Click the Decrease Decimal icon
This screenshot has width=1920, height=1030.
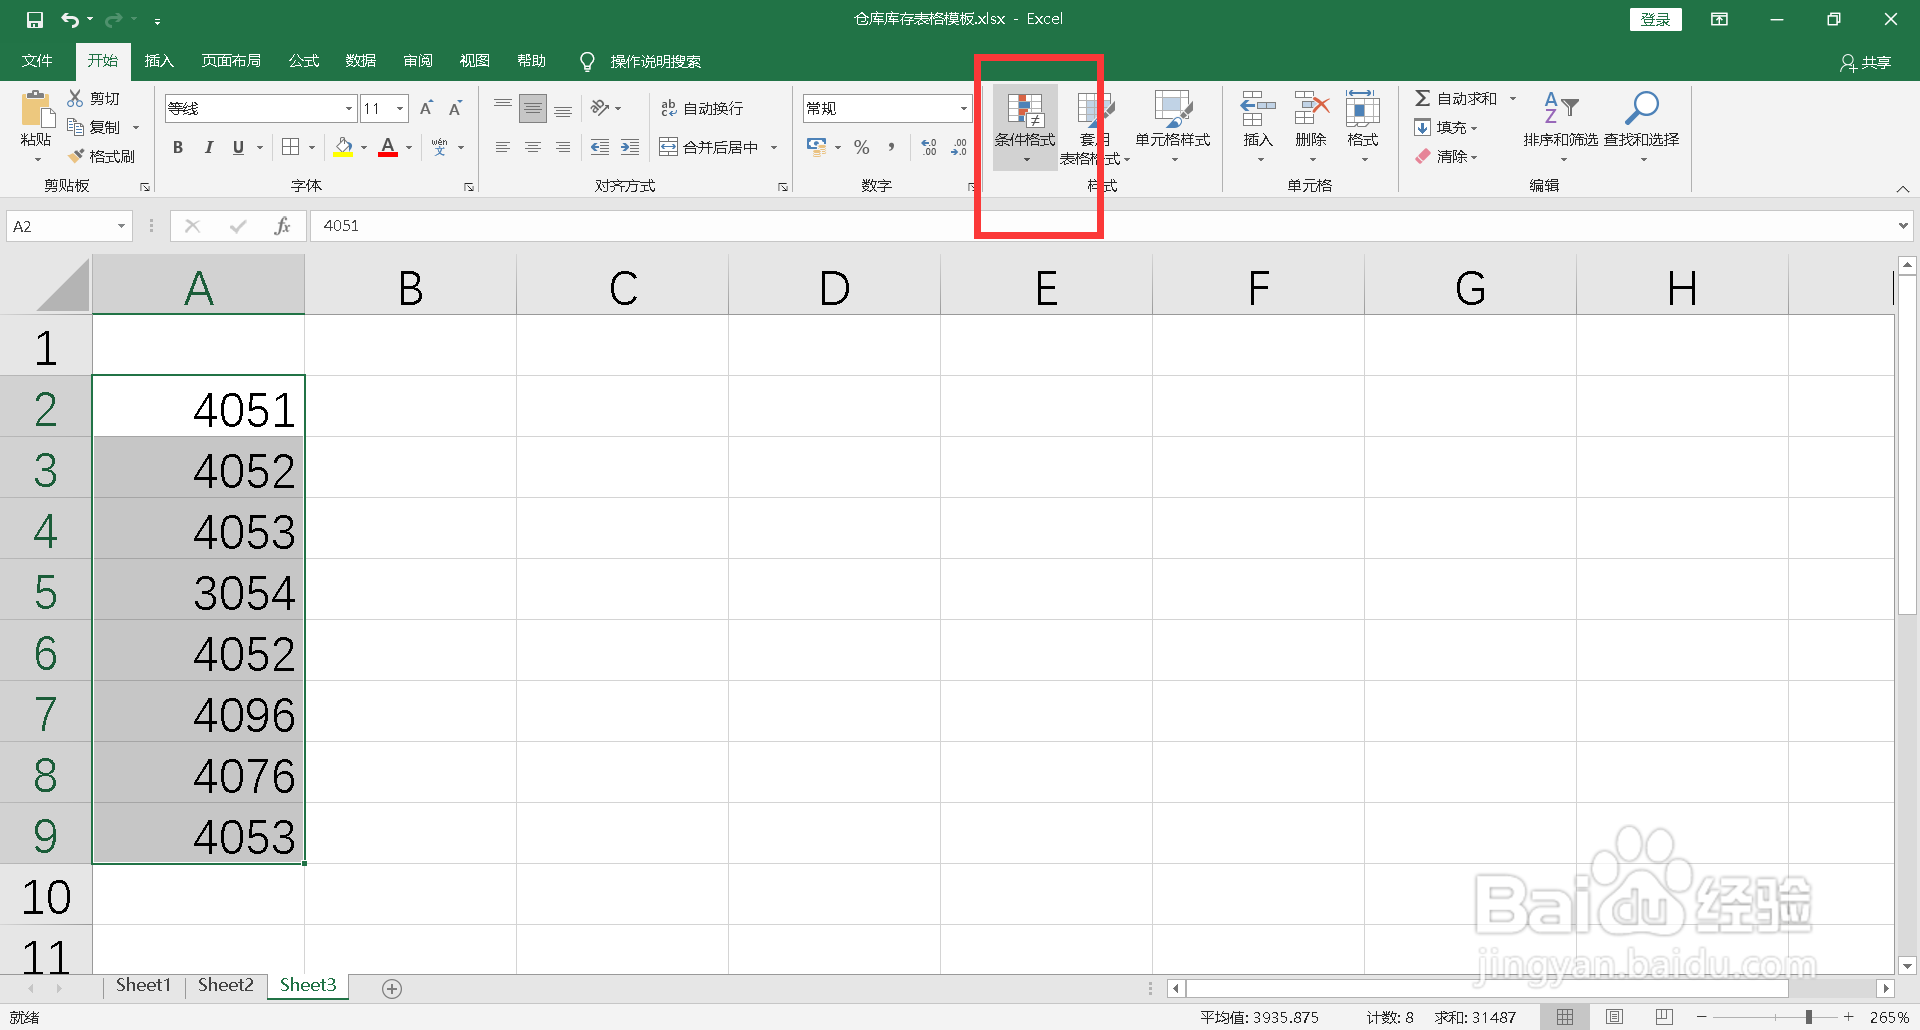[x=959, y=147]
